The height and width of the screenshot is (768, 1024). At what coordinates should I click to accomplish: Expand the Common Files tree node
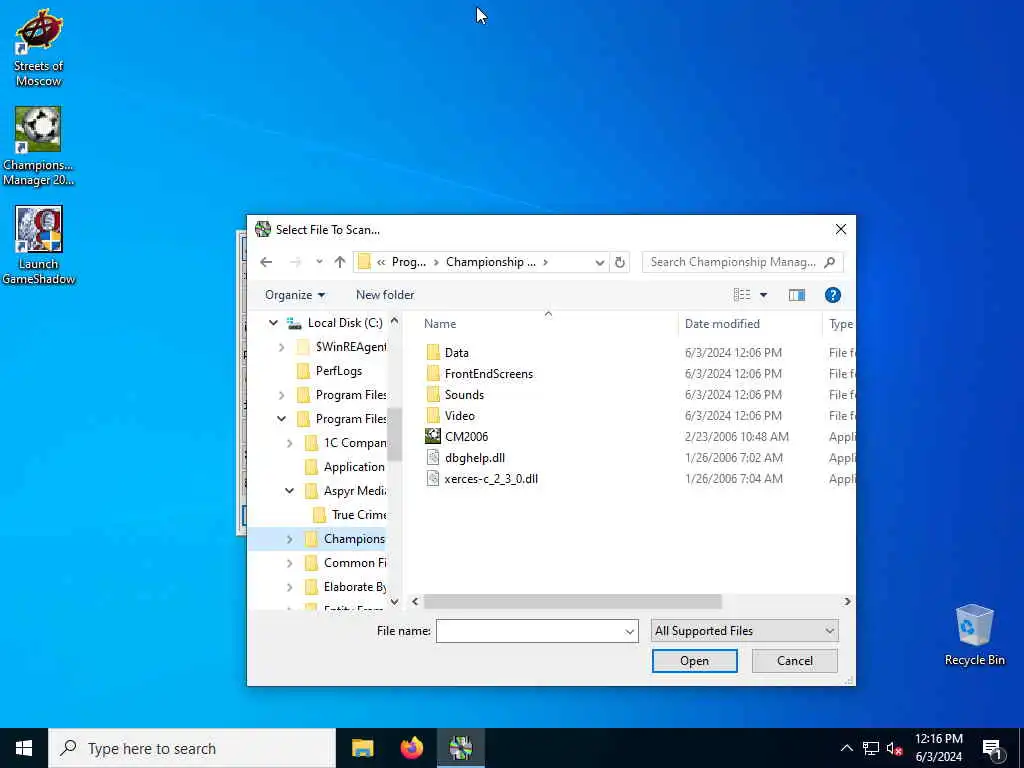click(289, 563)
